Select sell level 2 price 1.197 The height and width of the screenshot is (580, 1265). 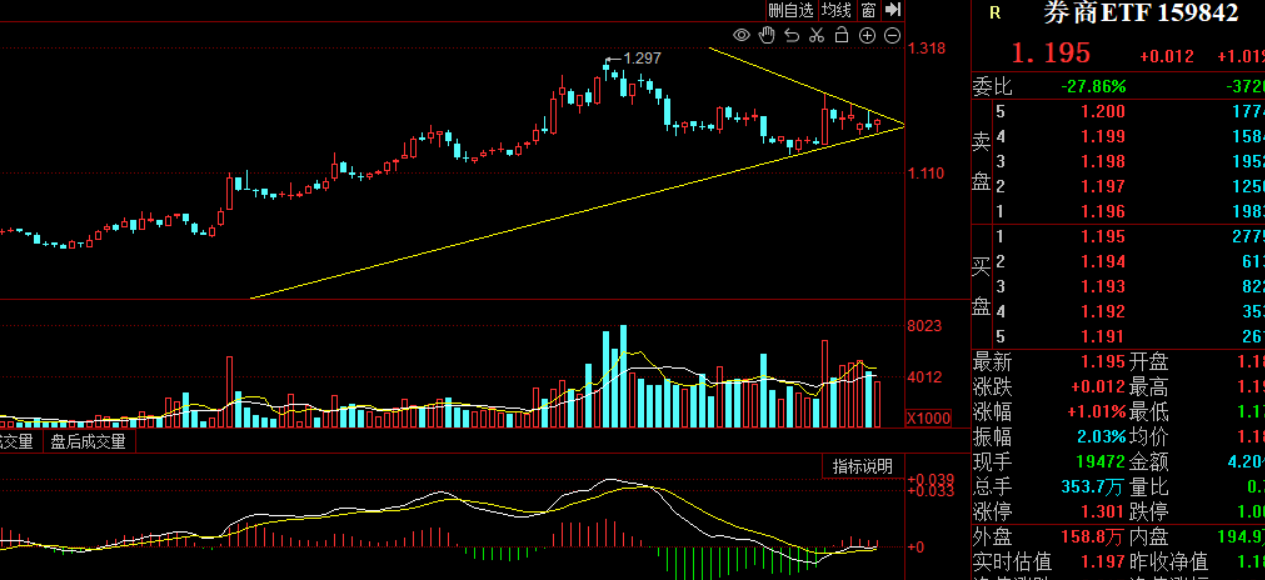(x=1103, y=187)
